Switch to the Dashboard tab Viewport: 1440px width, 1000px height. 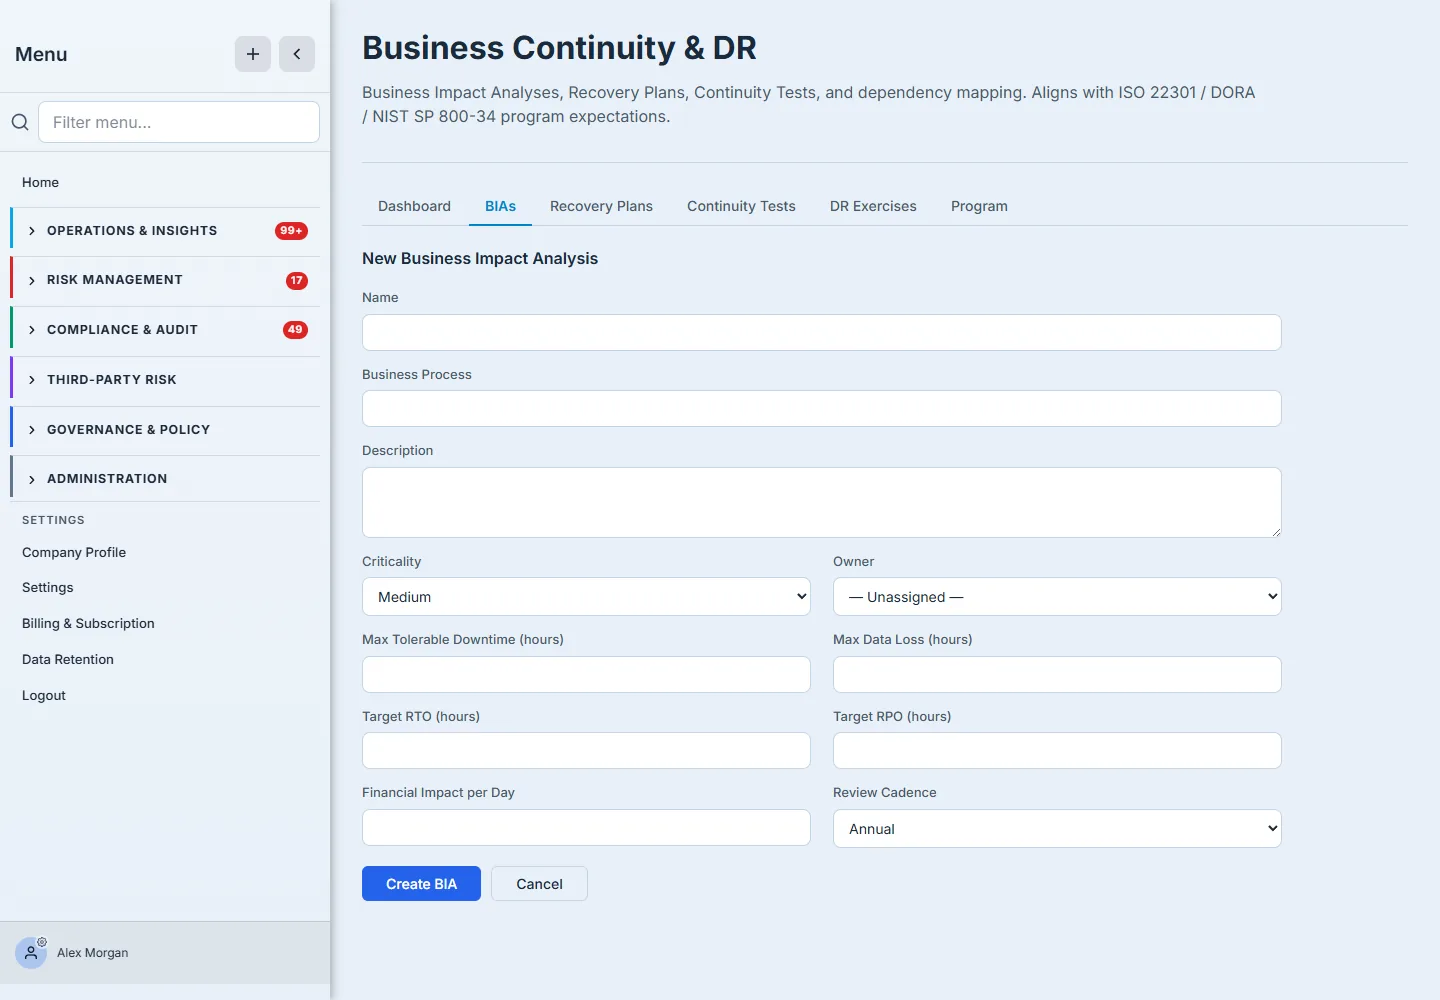(x=414, y=206)
